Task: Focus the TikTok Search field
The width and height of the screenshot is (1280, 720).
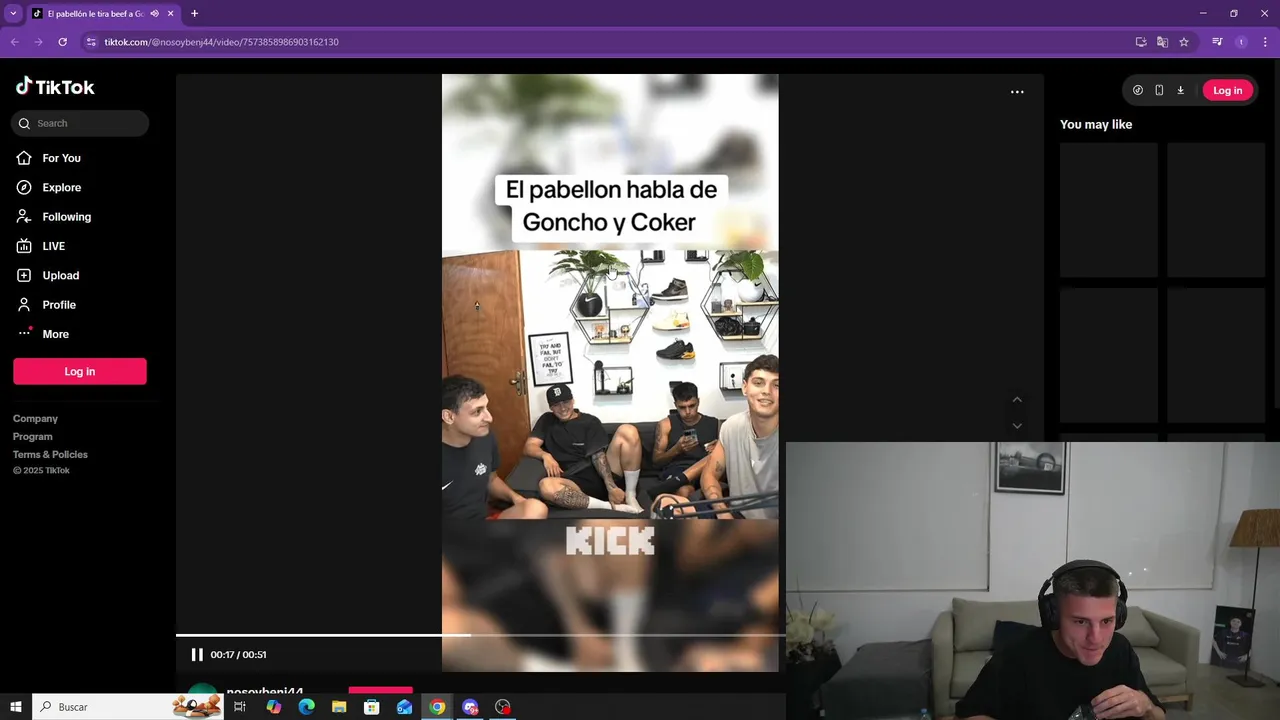Action: click(80, 123)
